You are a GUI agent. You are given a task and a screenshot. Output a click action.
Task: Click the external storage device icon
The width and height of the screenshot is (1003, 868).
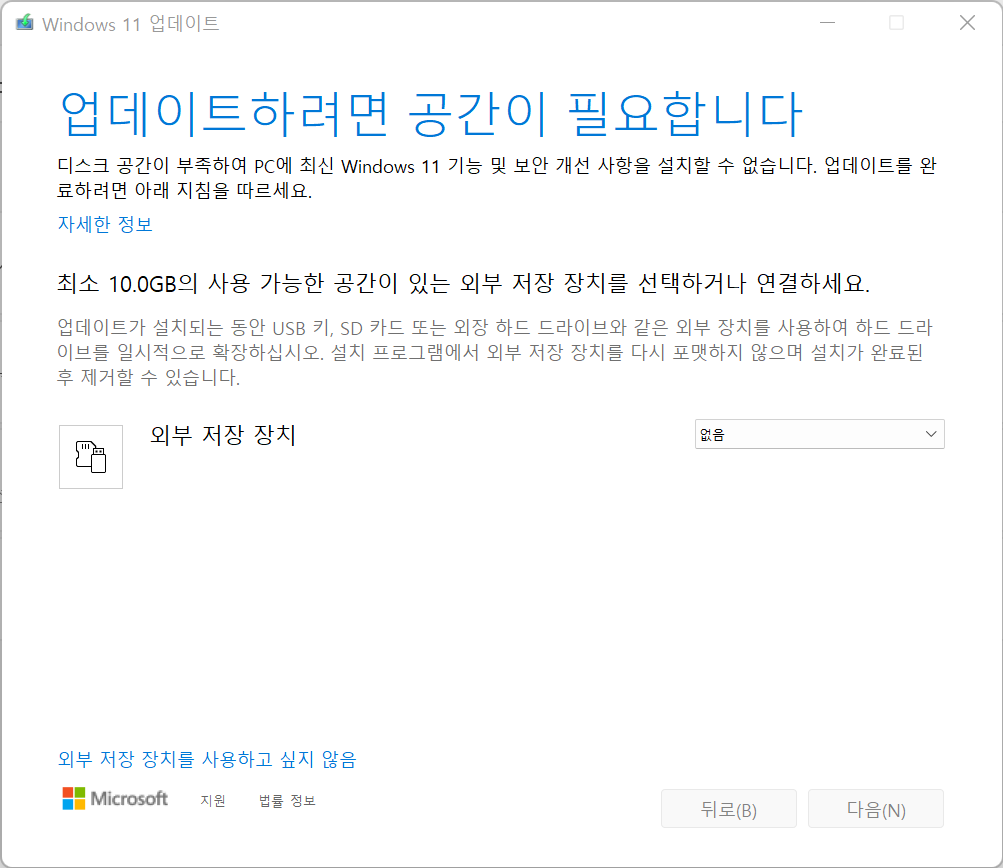[x=91, y=457]
